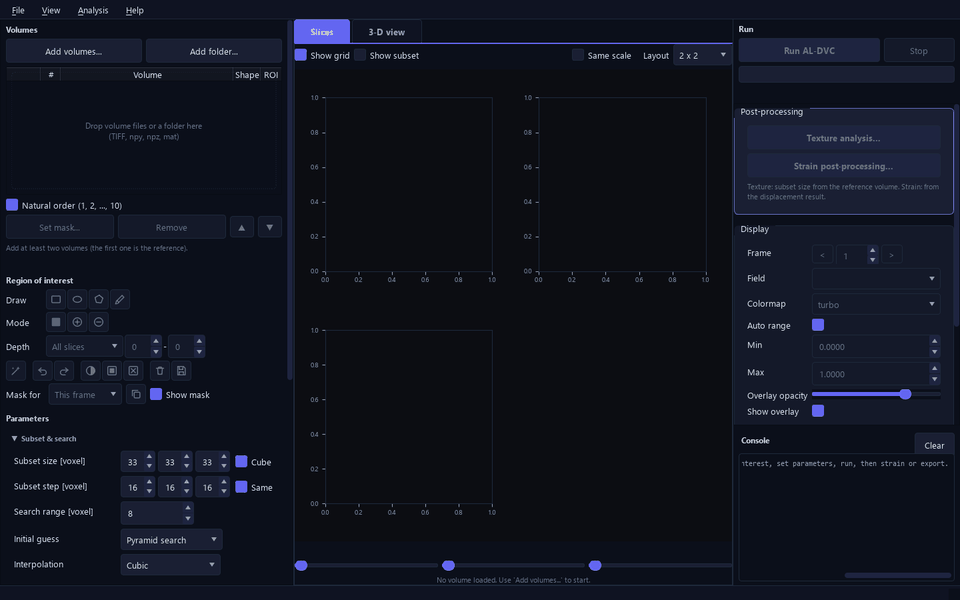Viewport: 960px width, 600px height.
Task: Clear the console output
Action: click(934, 445)
